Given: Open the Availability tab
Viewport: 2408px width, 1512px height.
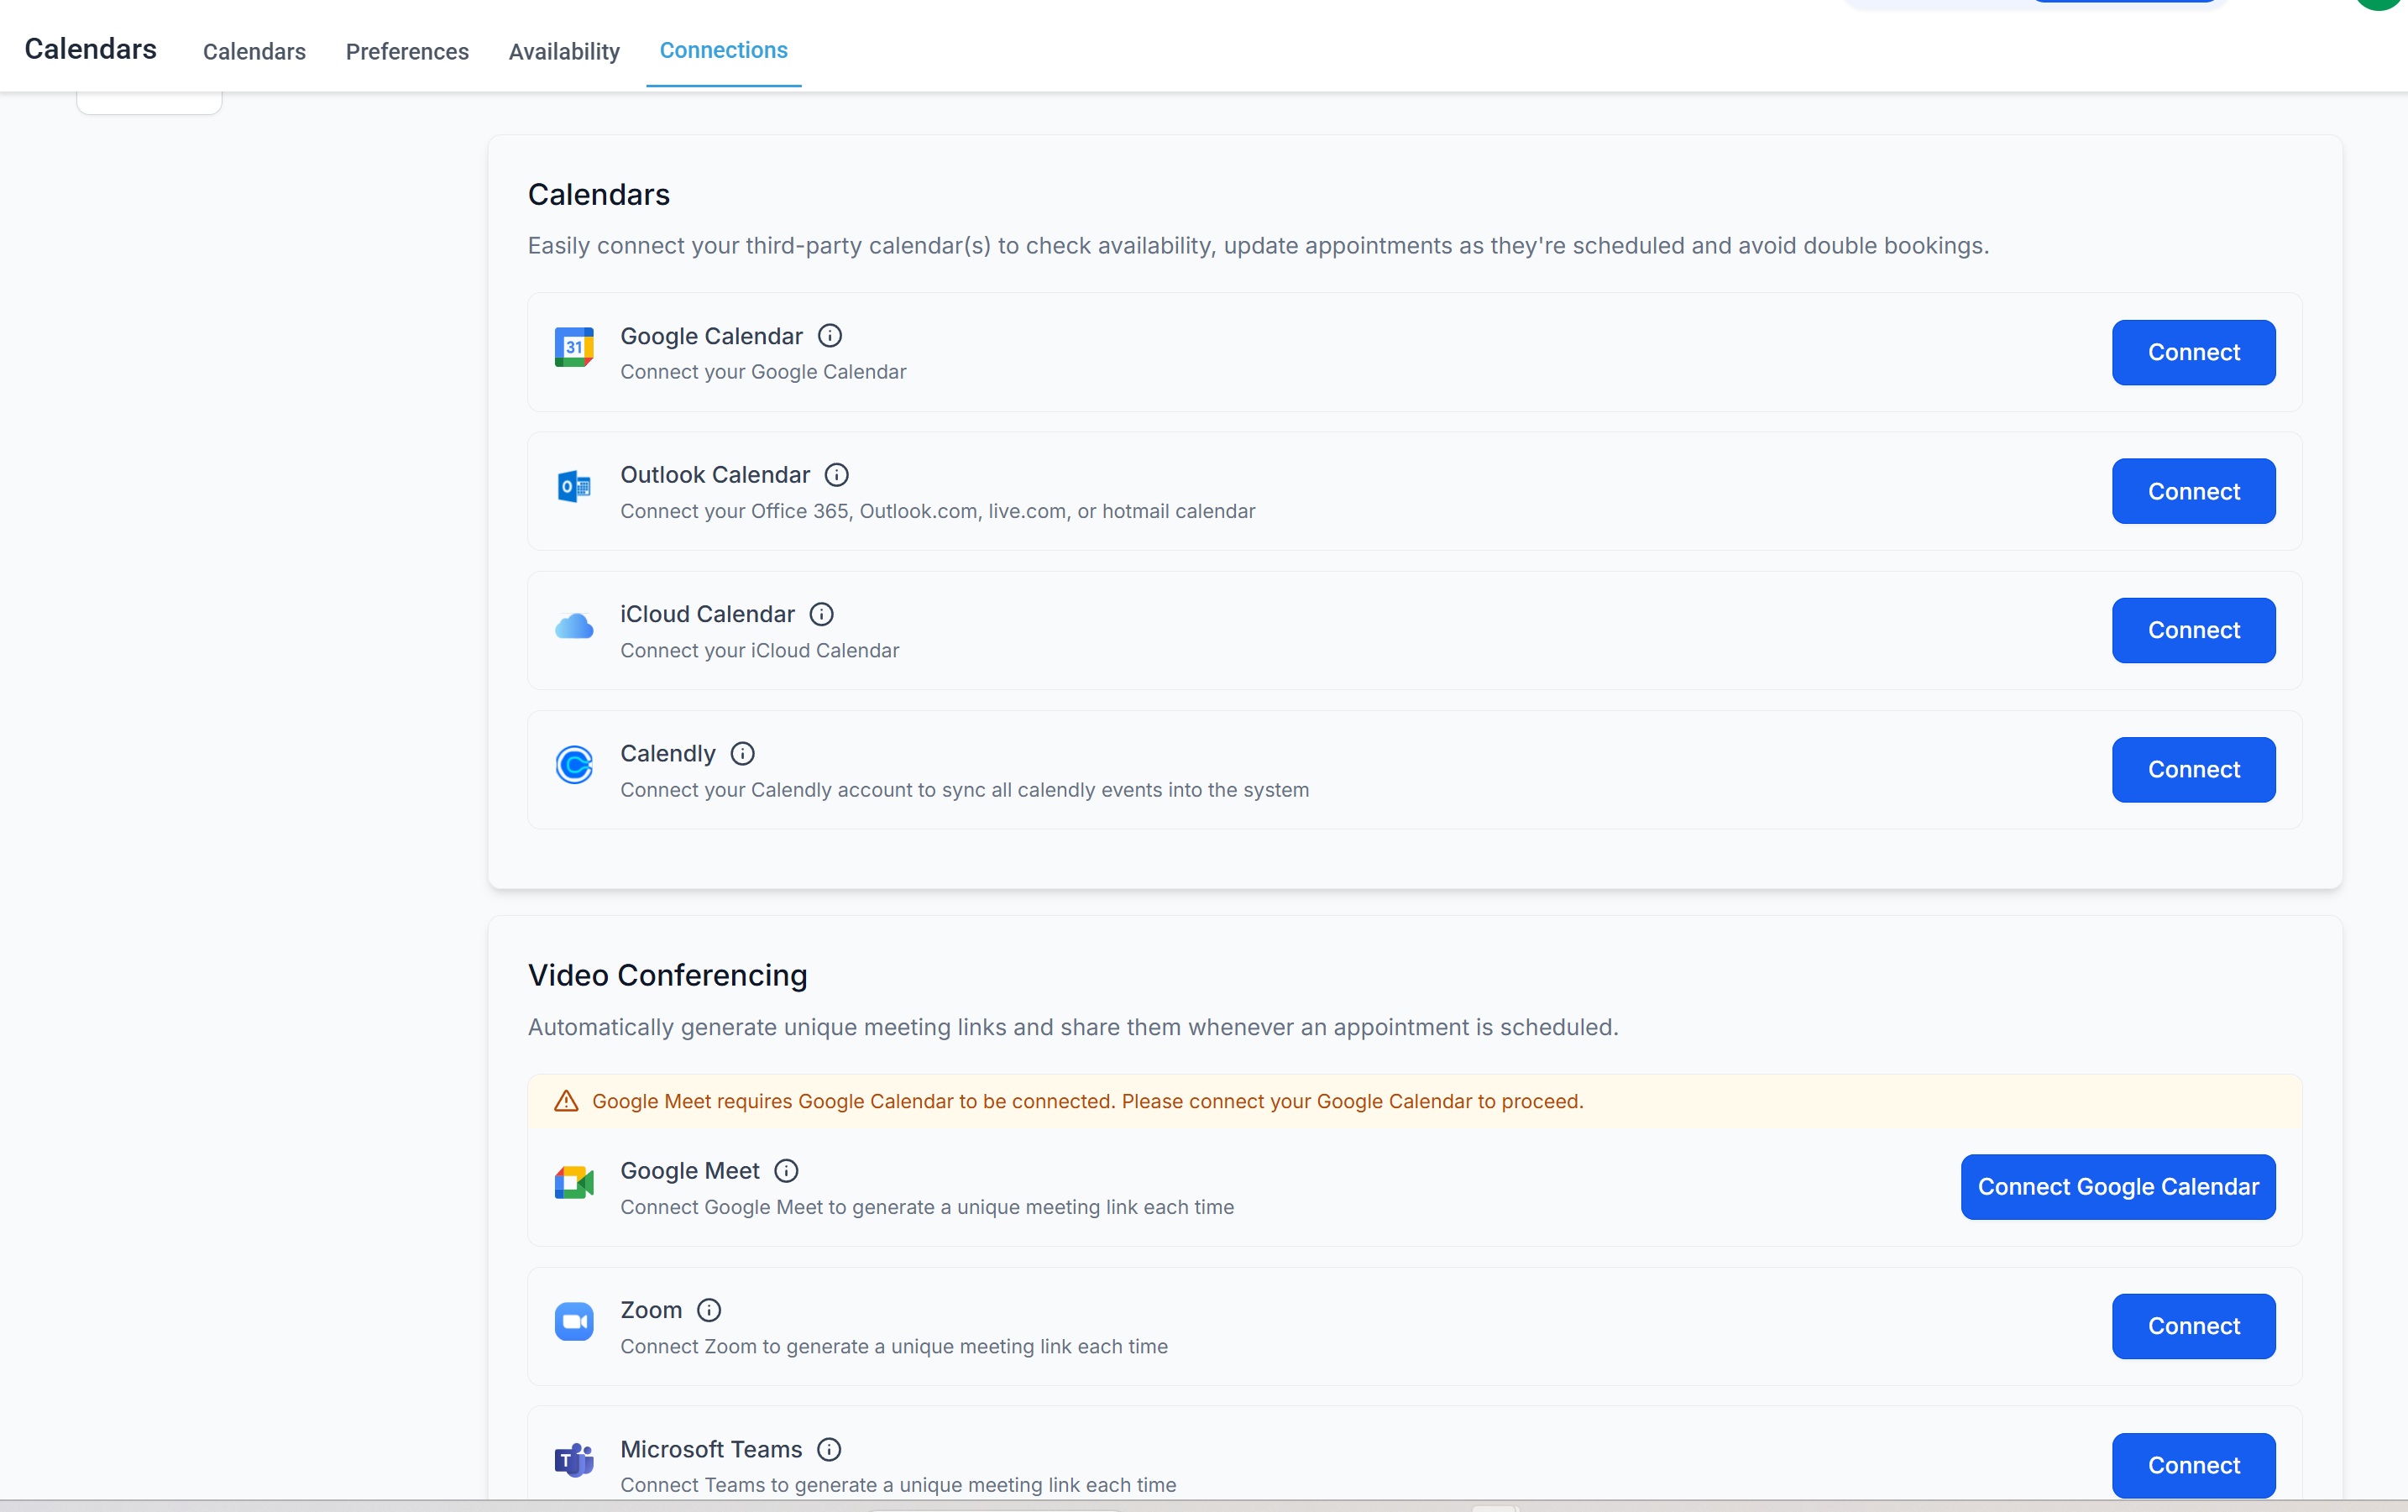Looking at the screenshot, I should pos(564,51).
